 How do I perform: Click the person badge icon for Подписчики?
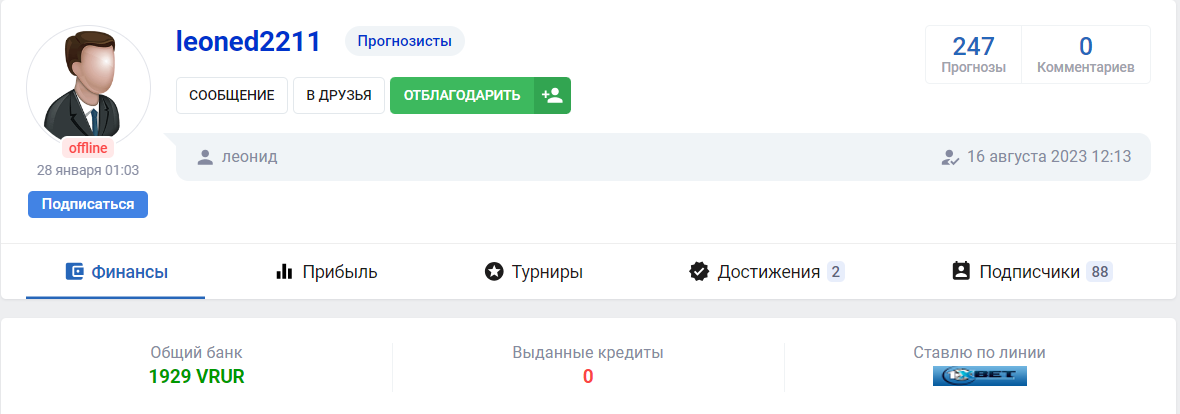click(961, 271)
